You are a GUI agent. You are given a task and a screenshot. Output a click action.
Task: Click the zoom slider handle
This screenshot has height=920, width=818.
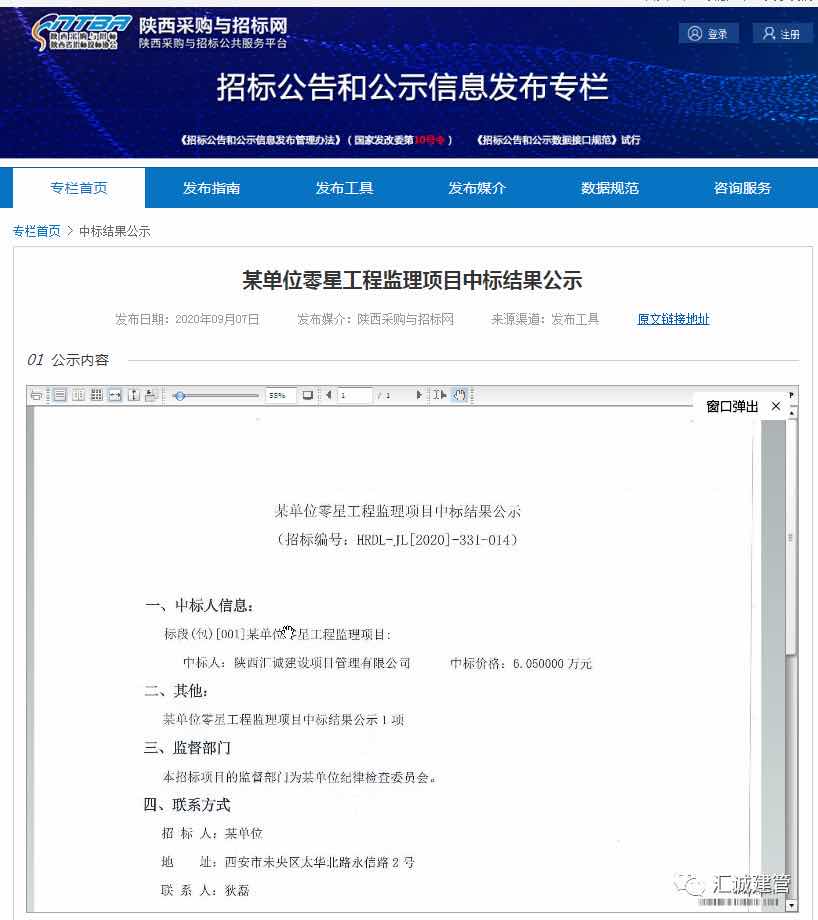pos(180,396)
